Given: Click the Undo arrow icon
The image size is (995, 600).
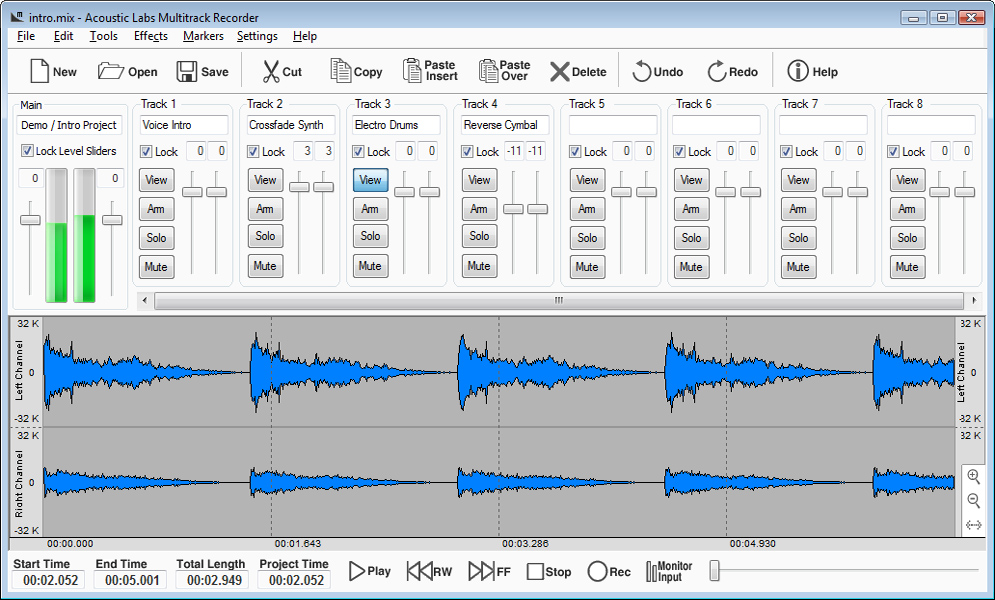Looking at the screenshot, I should pyautogui.click(x=642, y=71).
